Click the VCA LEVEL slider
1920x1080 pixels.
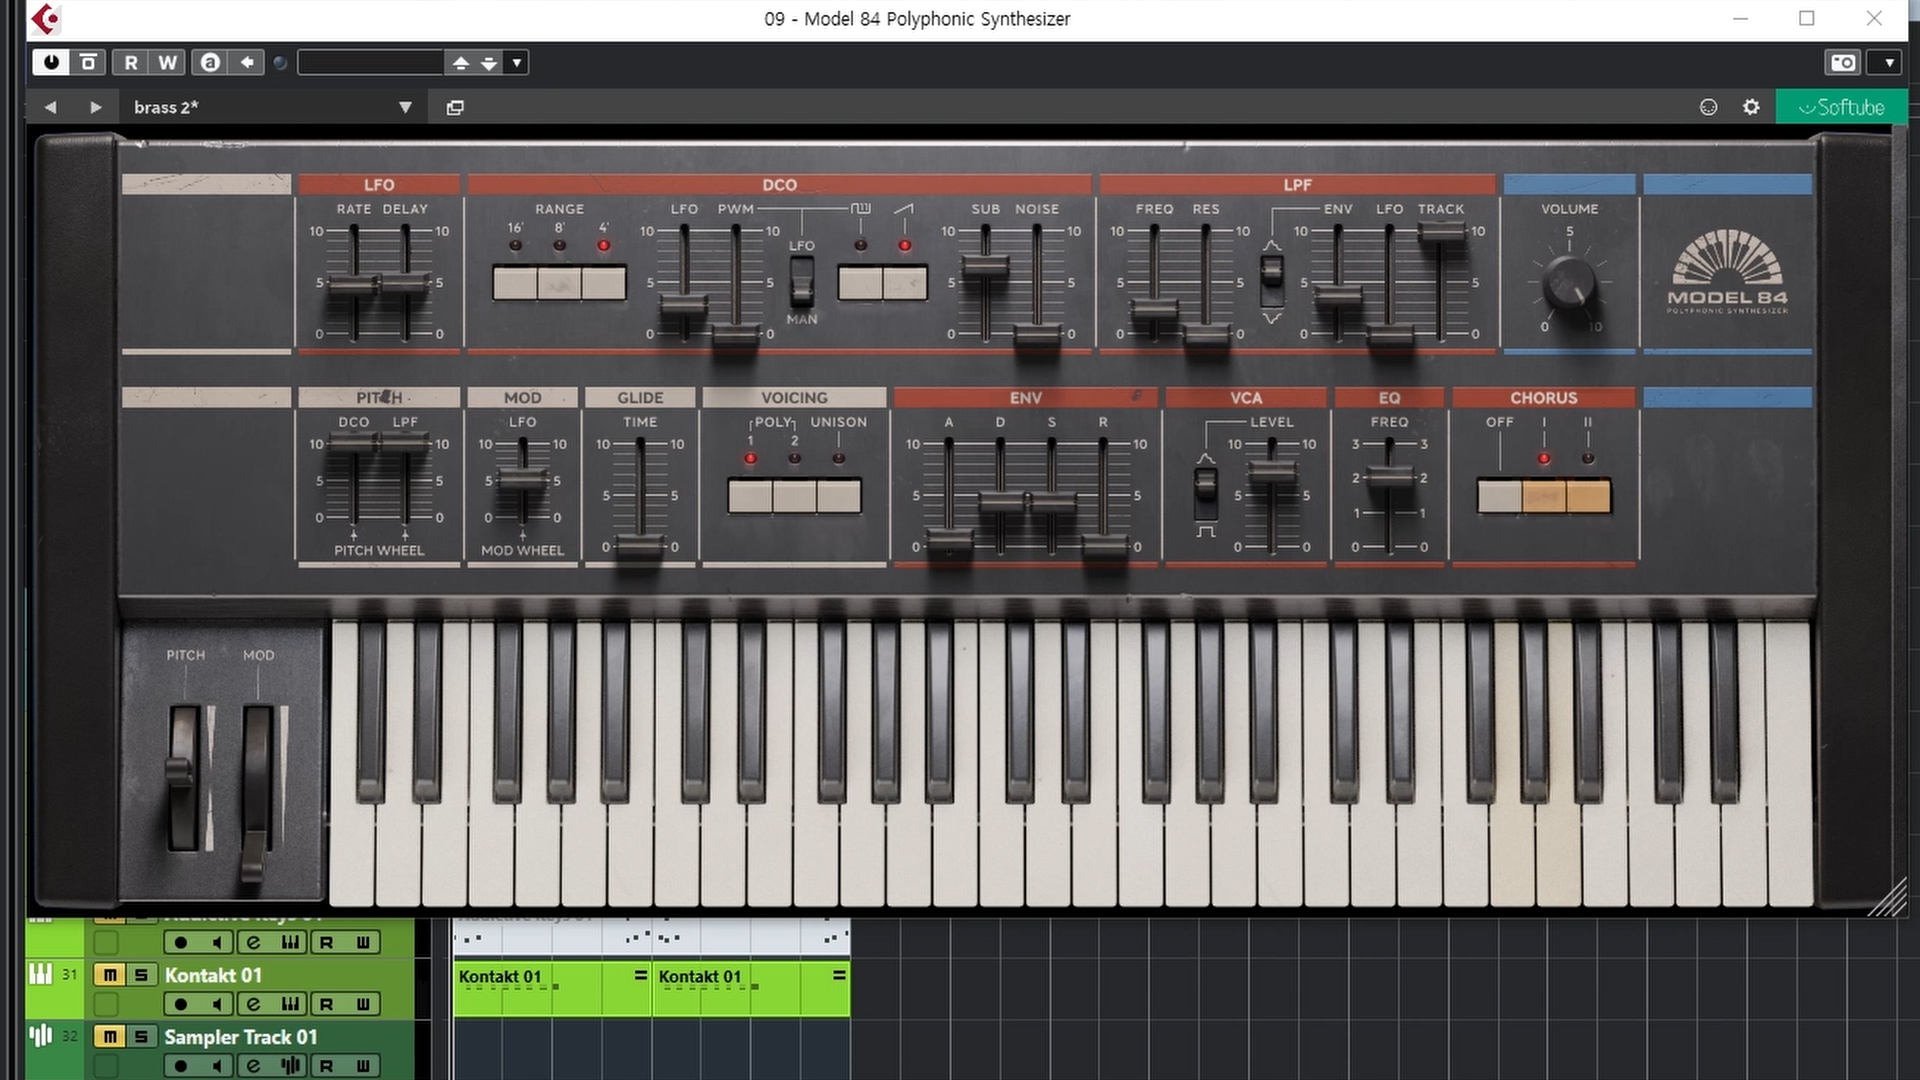point(1272,472)
